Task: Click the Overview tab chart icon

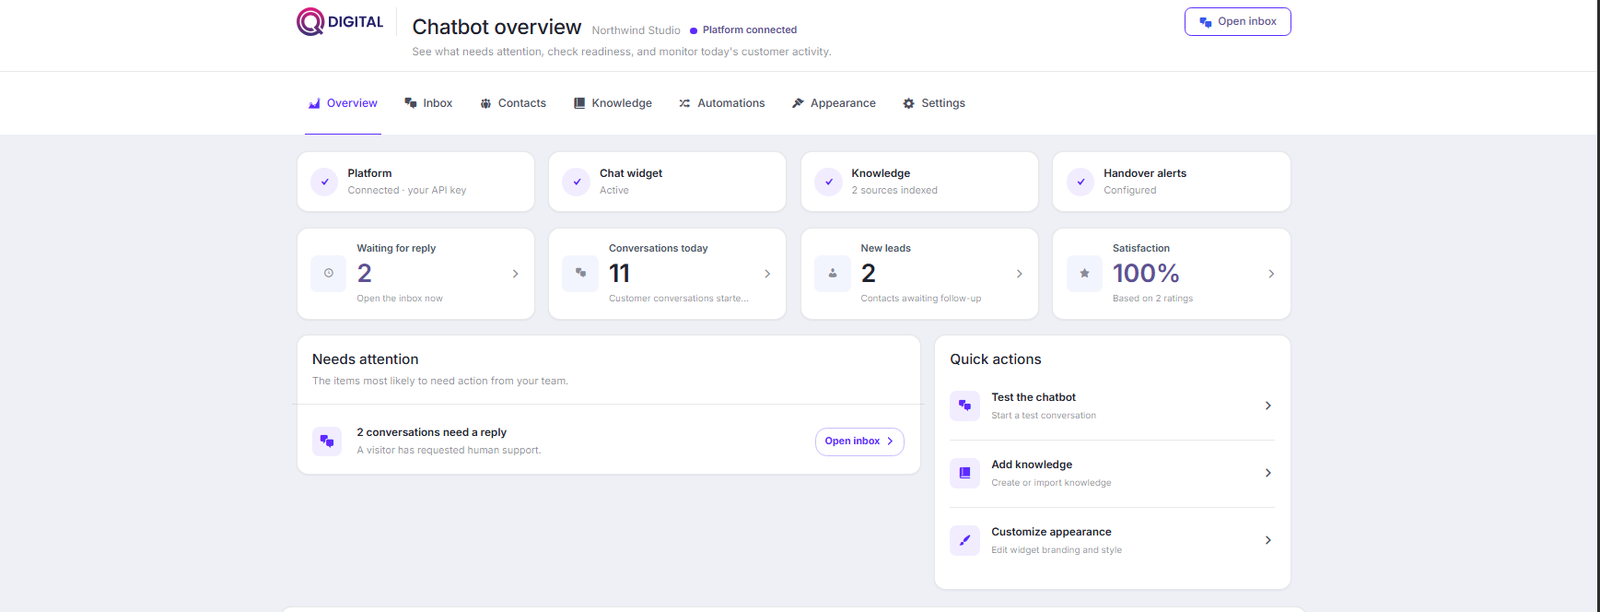Action: [x=314, y=103]
